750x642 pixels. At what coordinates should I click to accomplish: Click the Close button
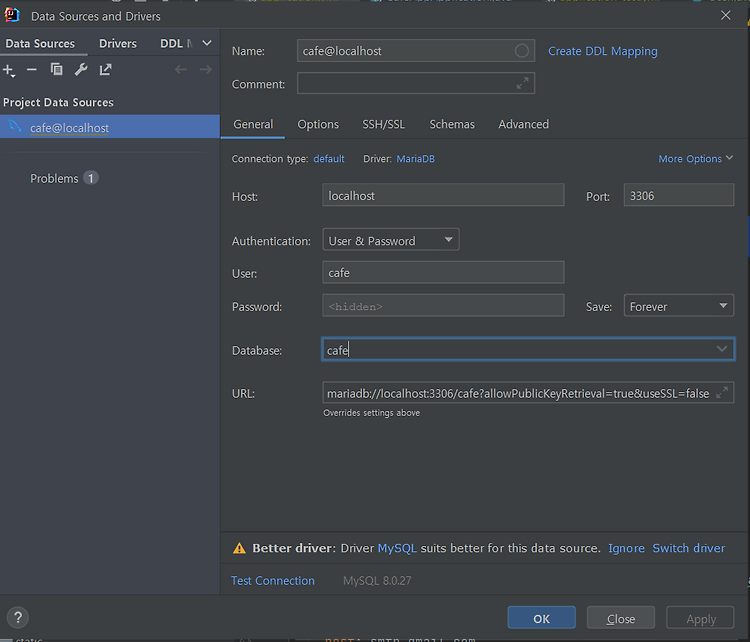click(621, 619)
